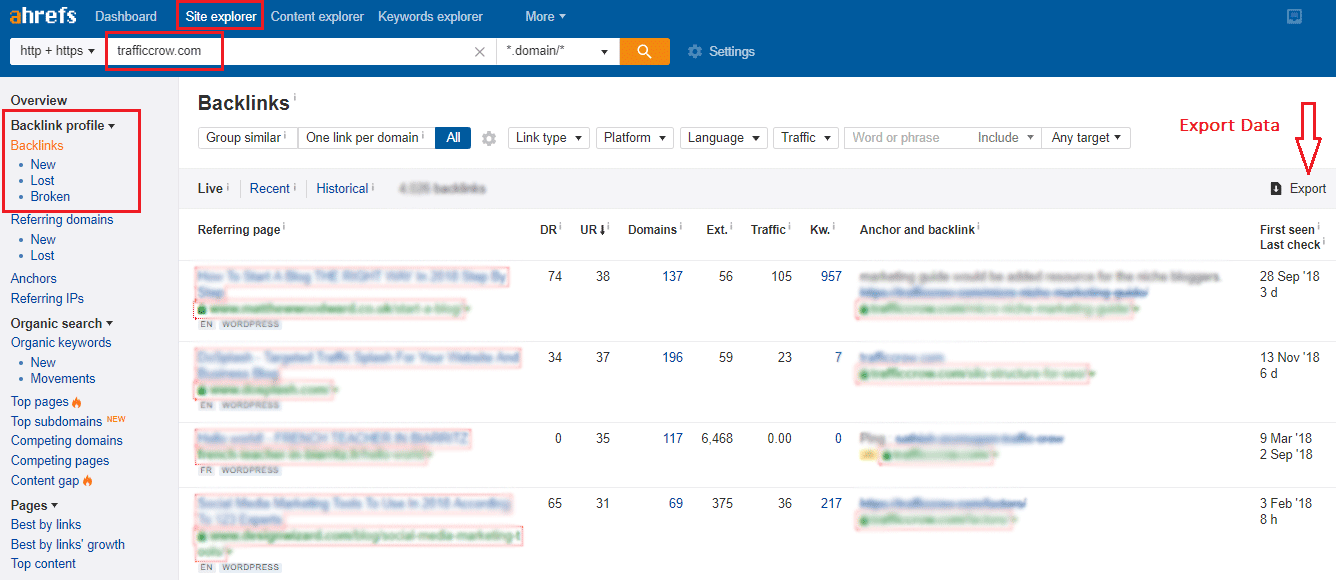Click the orange search magnifier button

645,51
